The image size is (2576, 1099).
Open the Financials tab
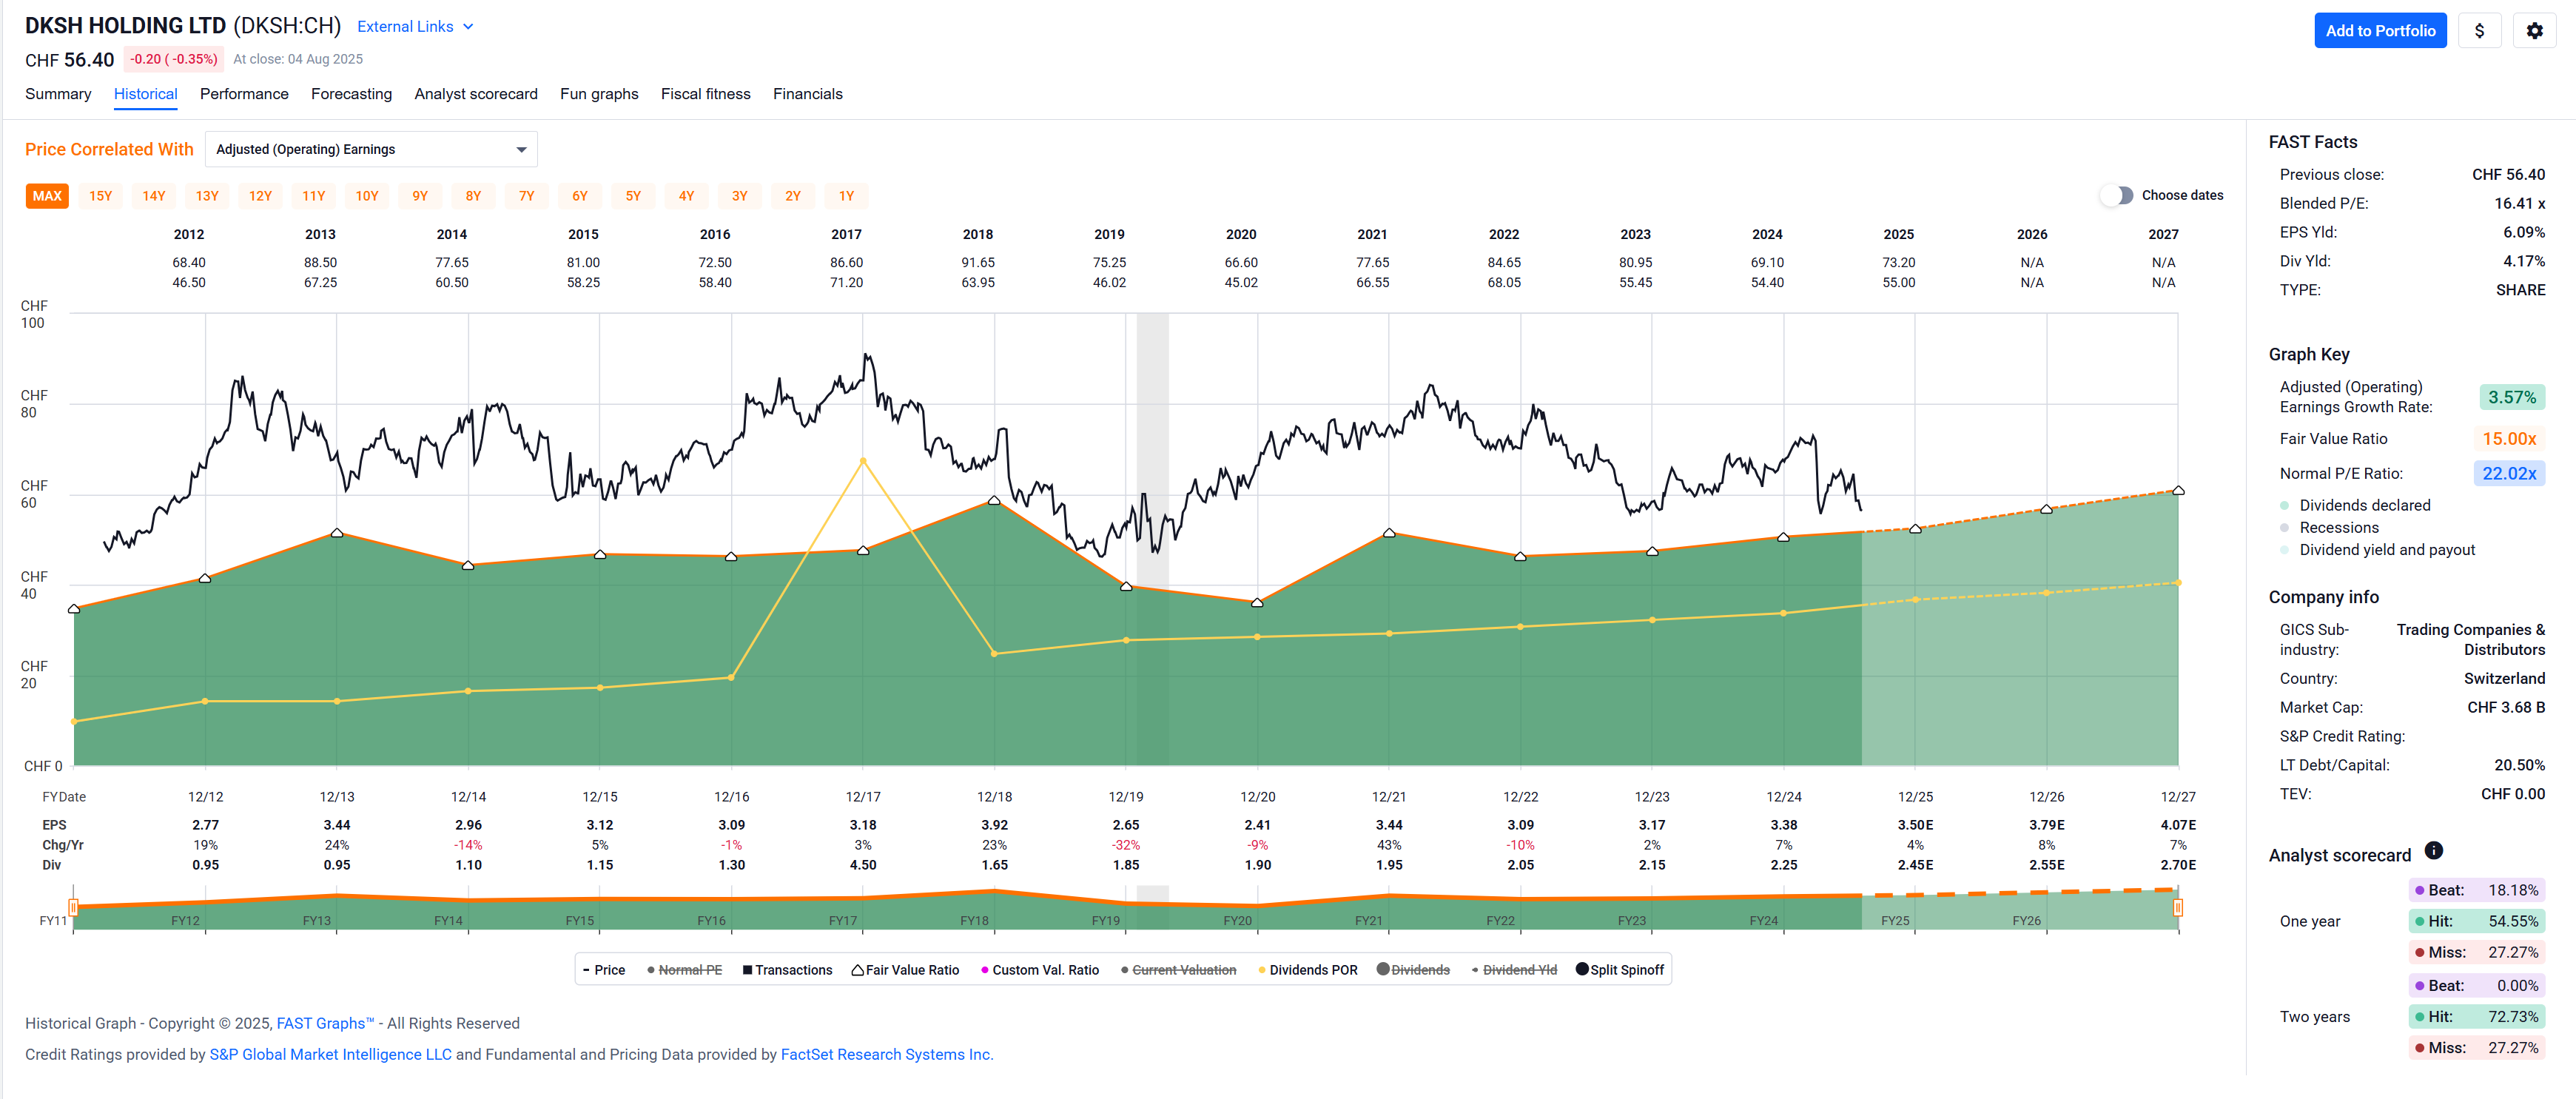tap(808, 94)
